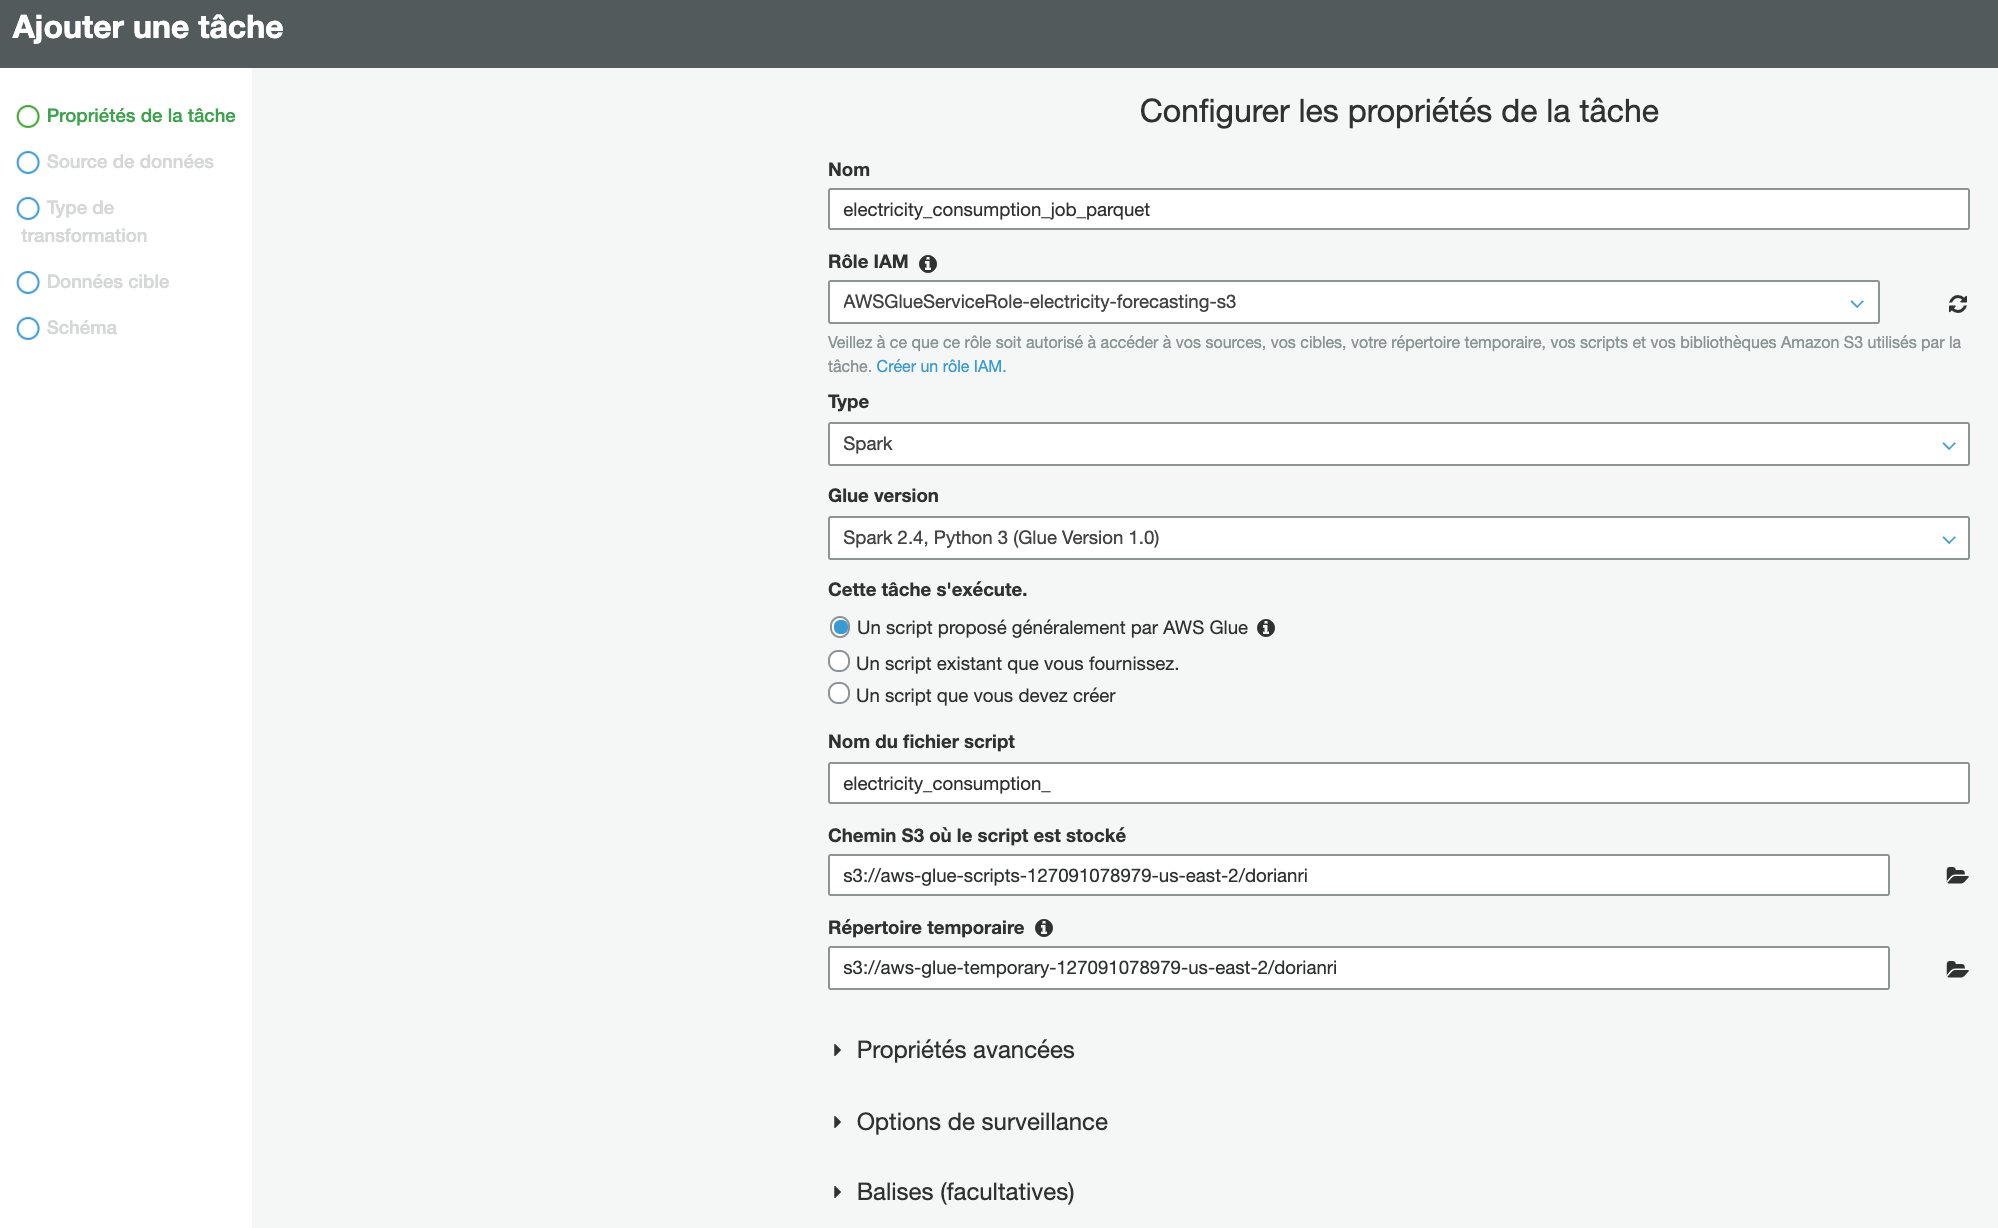The width and height of the screenshot is (1998, 1228).
Task: Go to Données cible step
Action: pos(108,282)
